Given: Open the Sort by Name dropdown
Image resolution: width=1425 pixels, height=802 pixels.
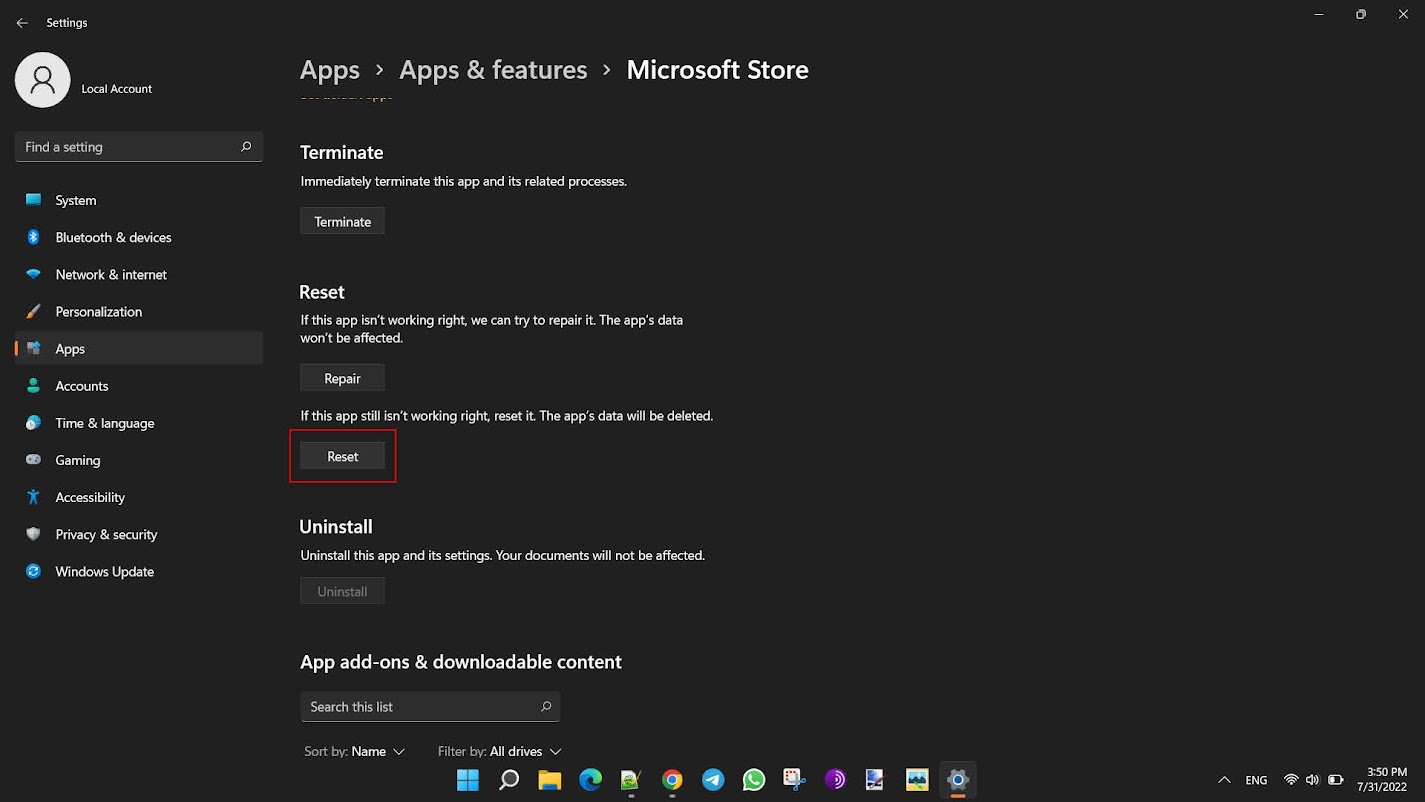Looking at the screenshot, I should 355,751.
